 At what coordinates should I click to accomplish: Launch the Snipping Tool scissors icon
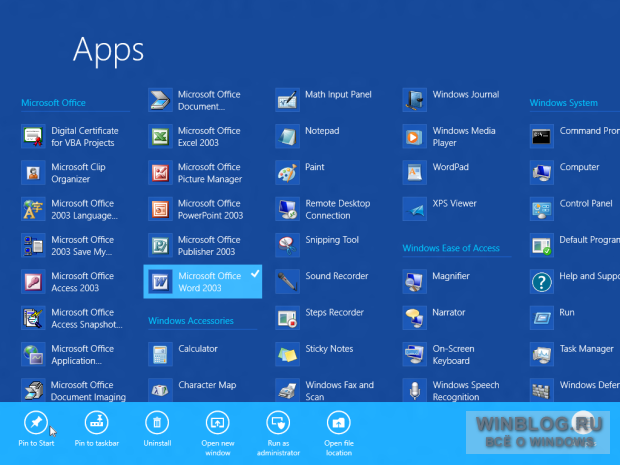point(287,246)
